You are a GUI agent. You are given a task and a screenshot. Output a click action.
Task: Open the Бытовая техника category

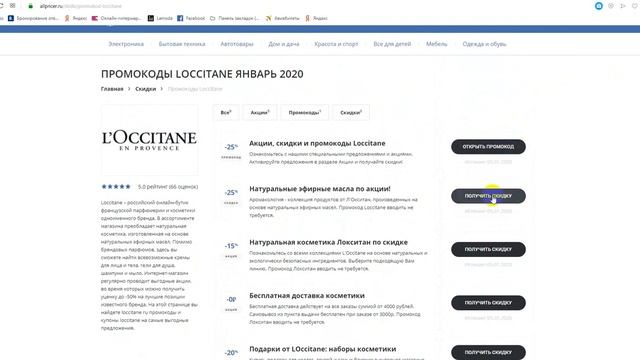[182, 44]
